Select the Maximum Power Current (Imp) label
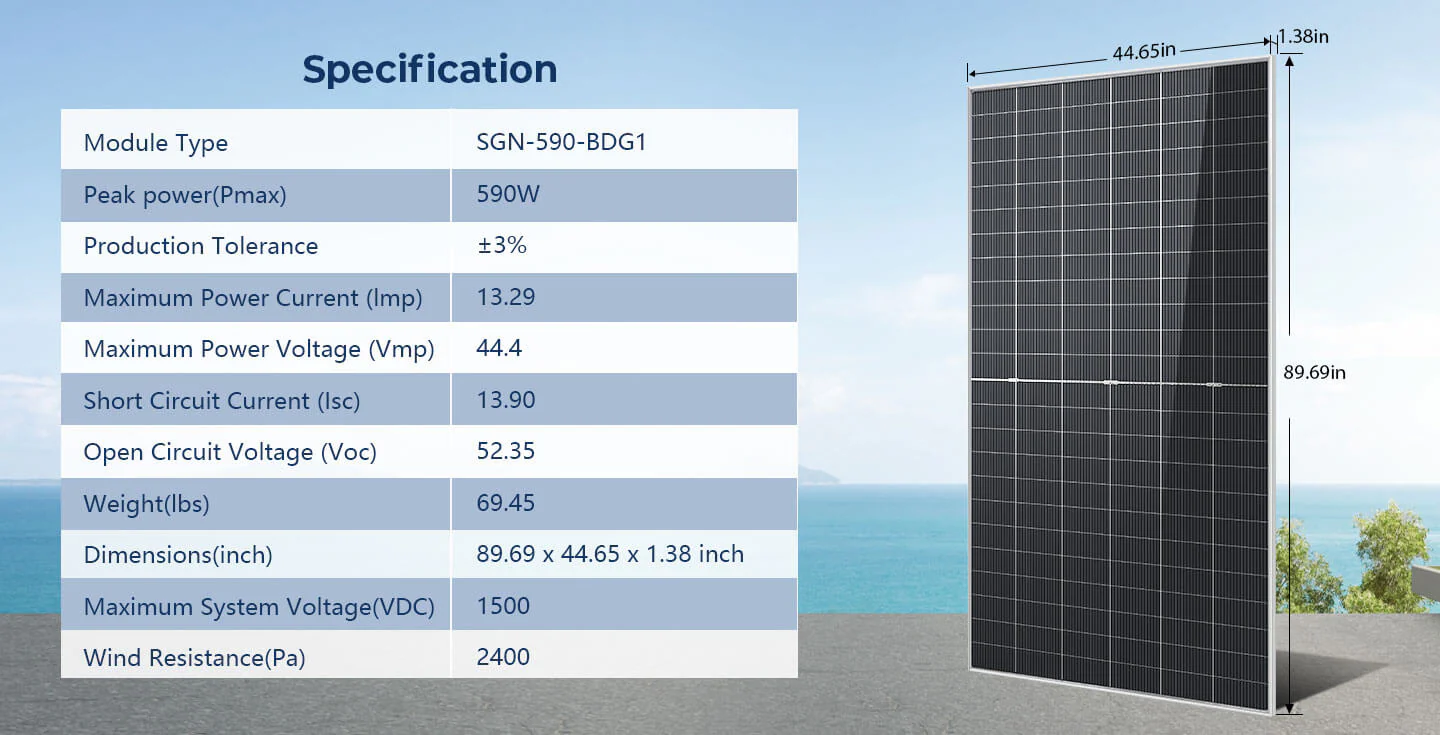 (x=253, y=298)
